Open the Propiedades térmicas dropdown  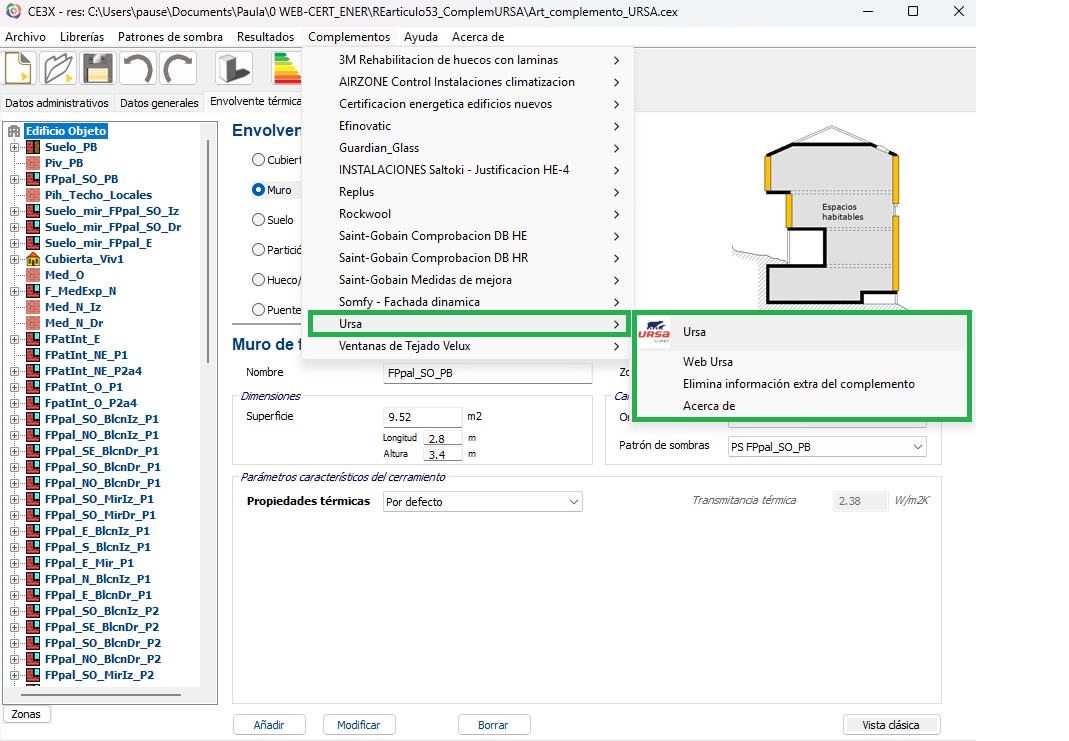point(482,501)
